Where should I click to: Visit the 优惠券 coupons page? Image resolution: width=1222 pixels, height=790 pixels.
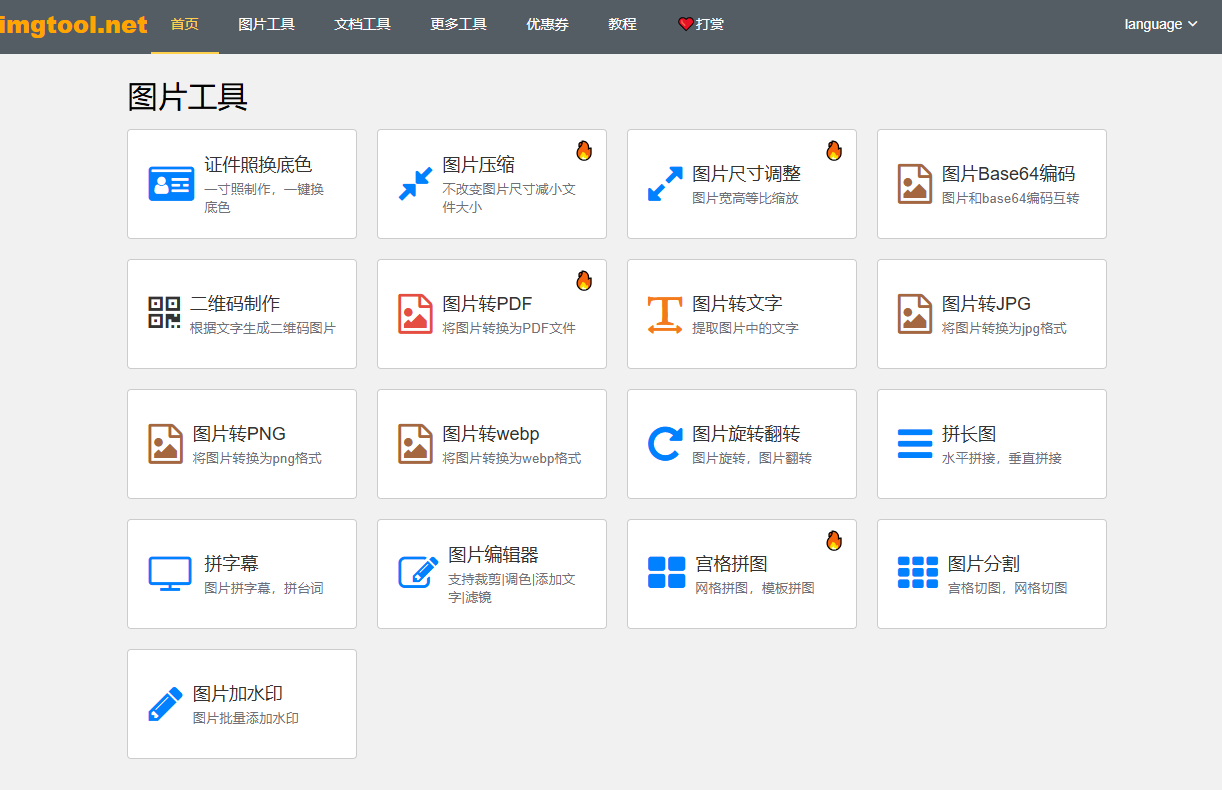coord(547,23)
